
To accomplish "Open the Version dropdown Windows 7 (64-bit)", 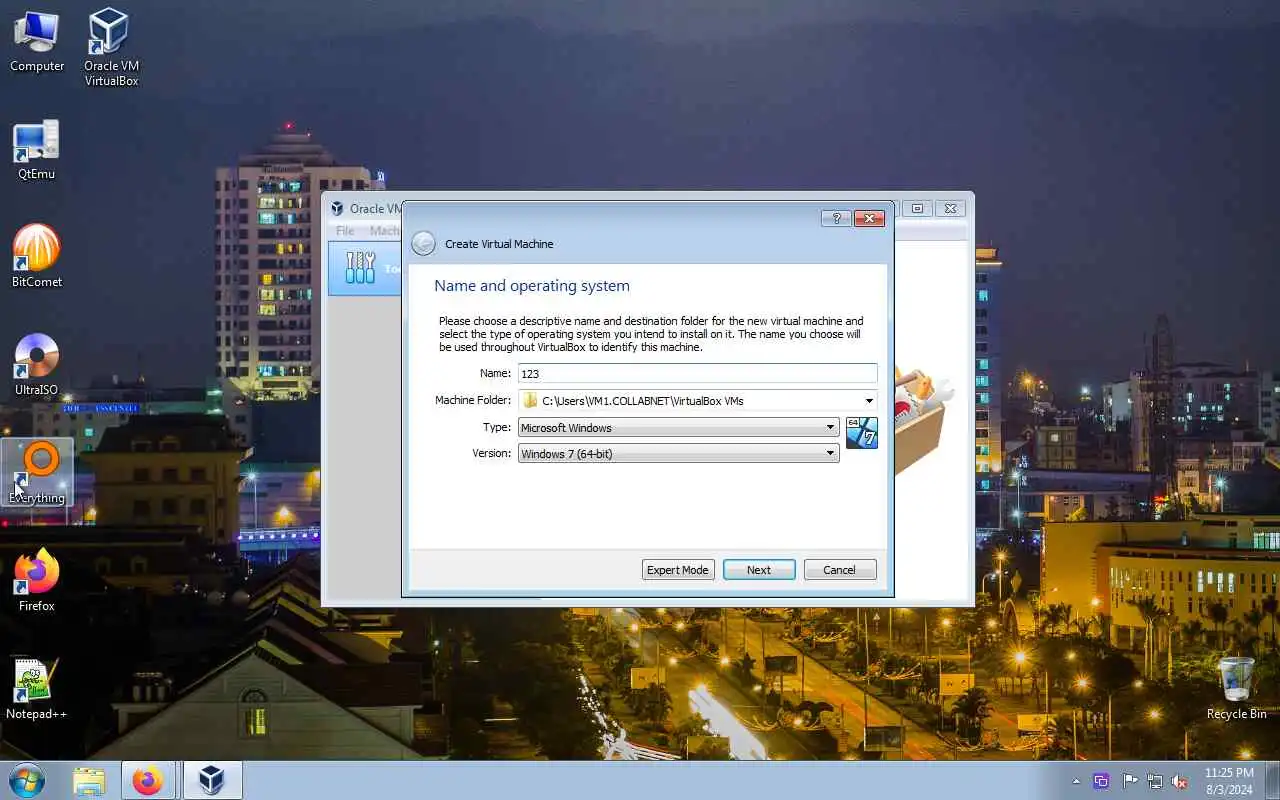I will pos(678,453).
